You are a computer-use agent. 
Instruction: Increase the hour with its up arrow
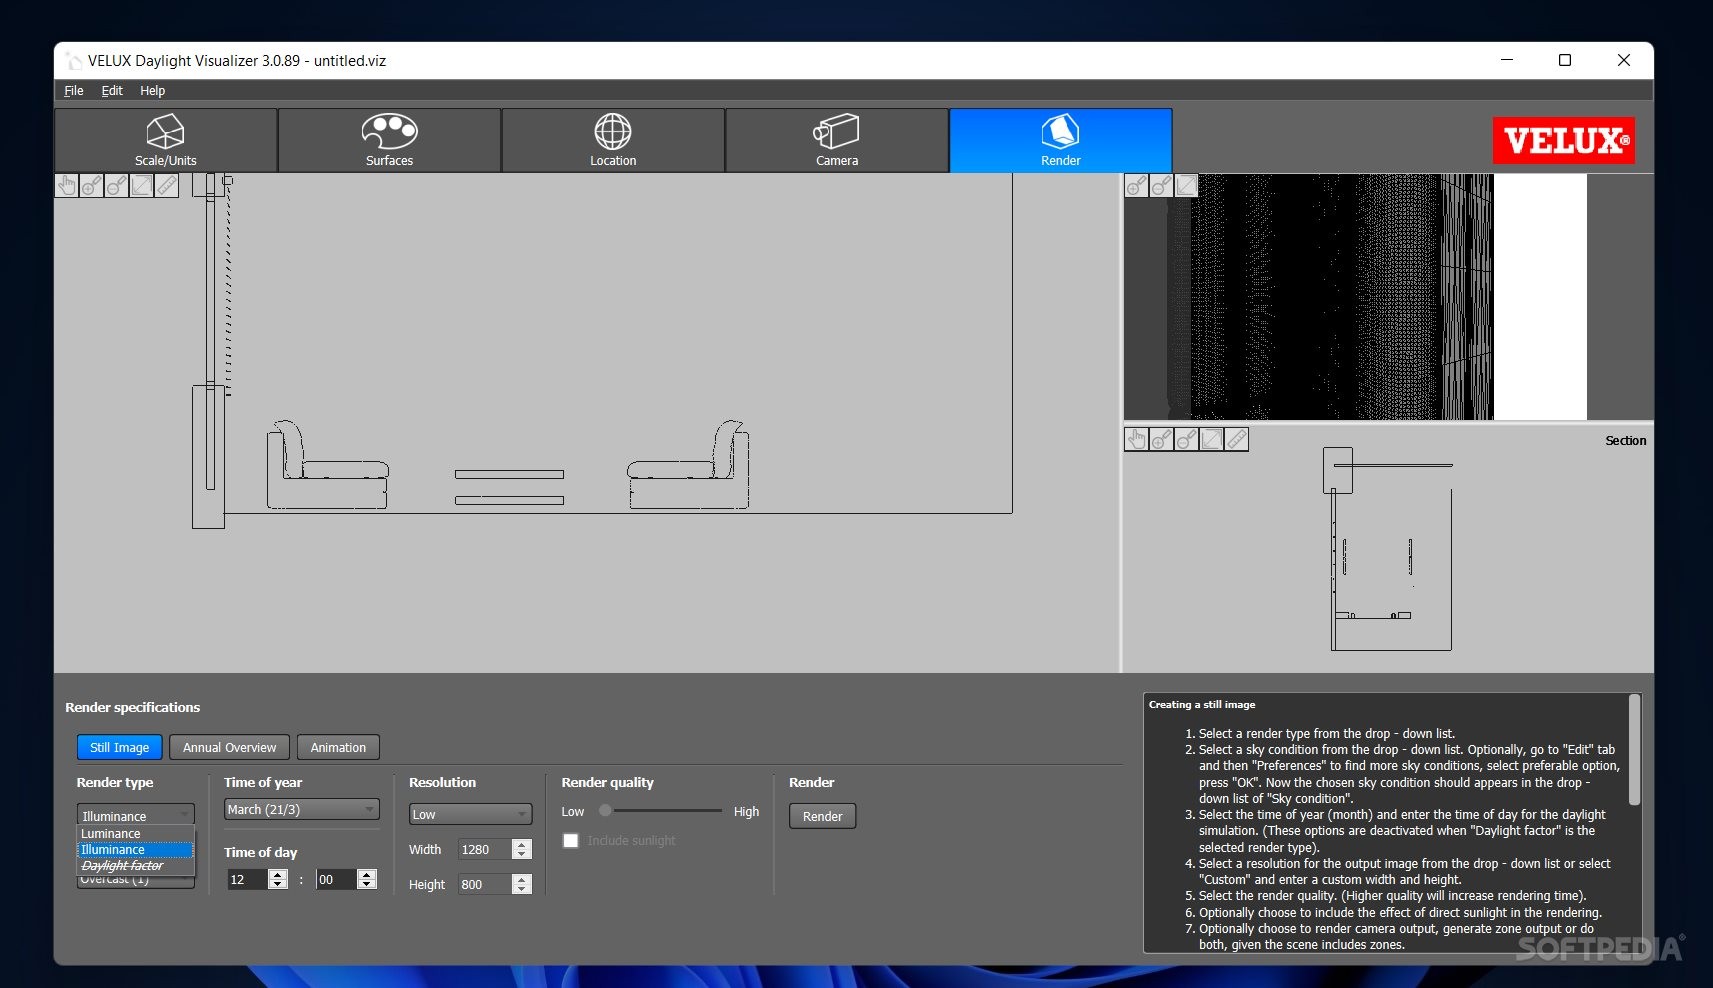[x=278, y=874]
